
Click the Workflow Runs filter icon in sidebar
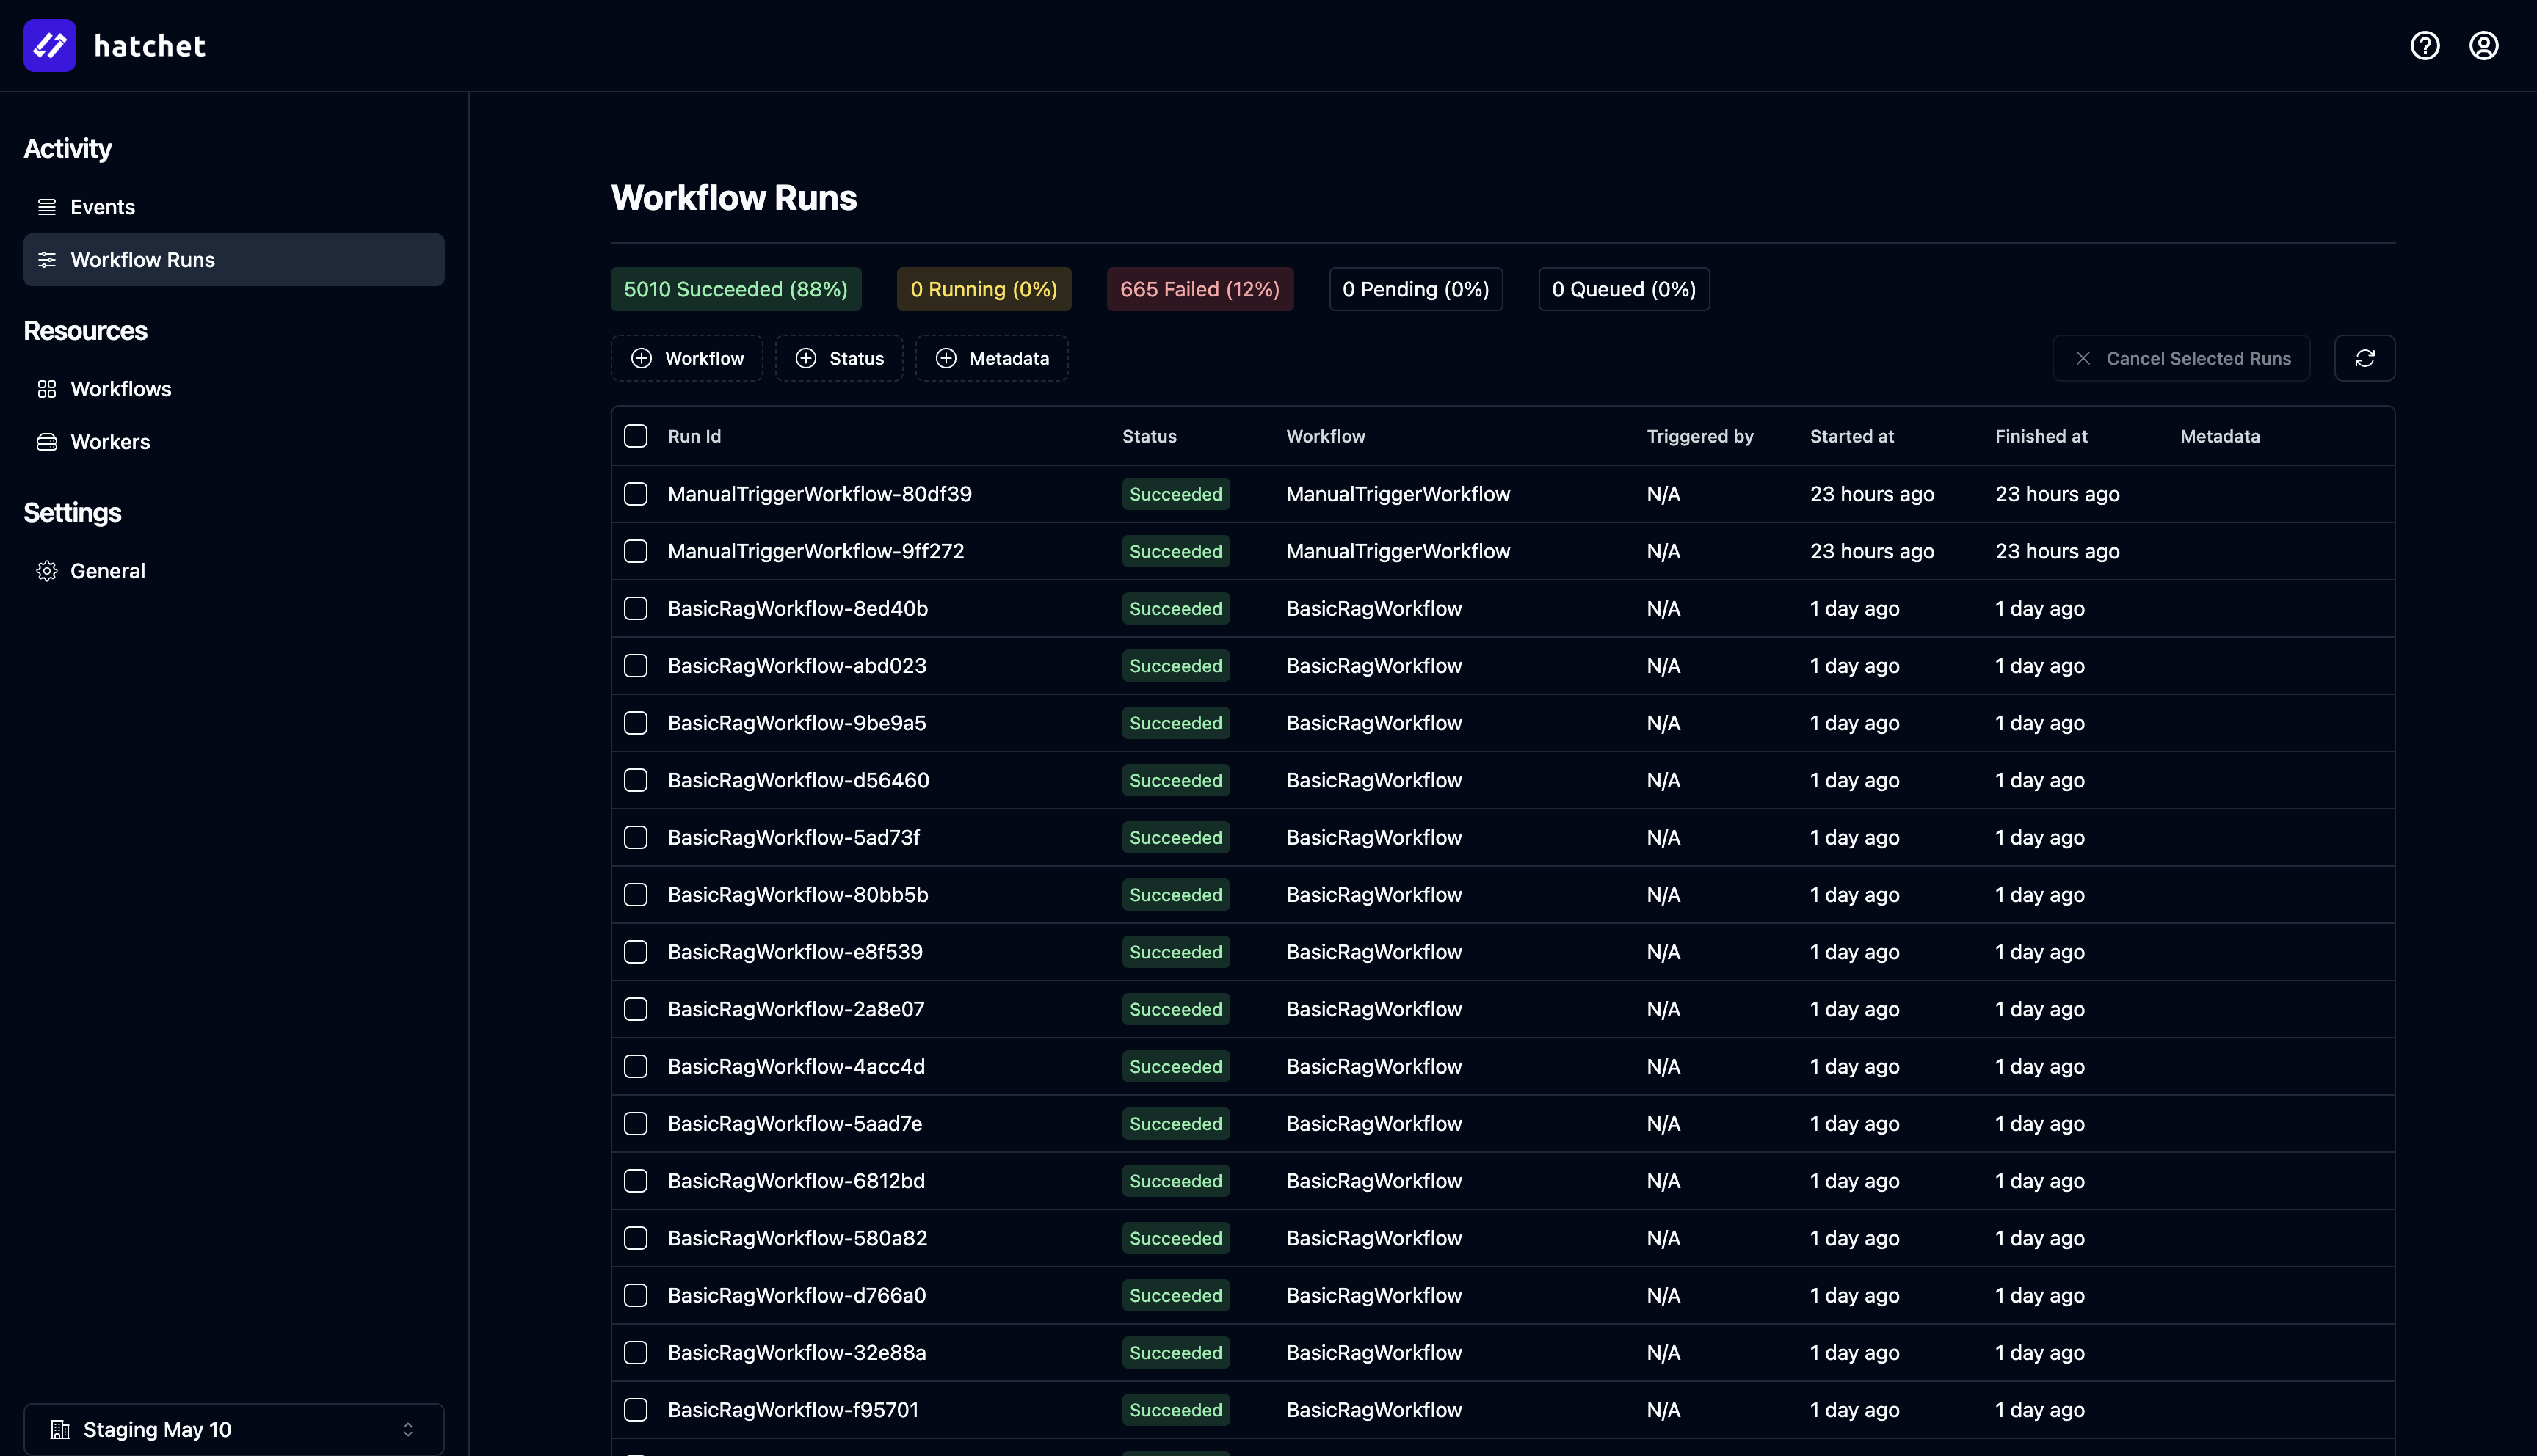46,259
